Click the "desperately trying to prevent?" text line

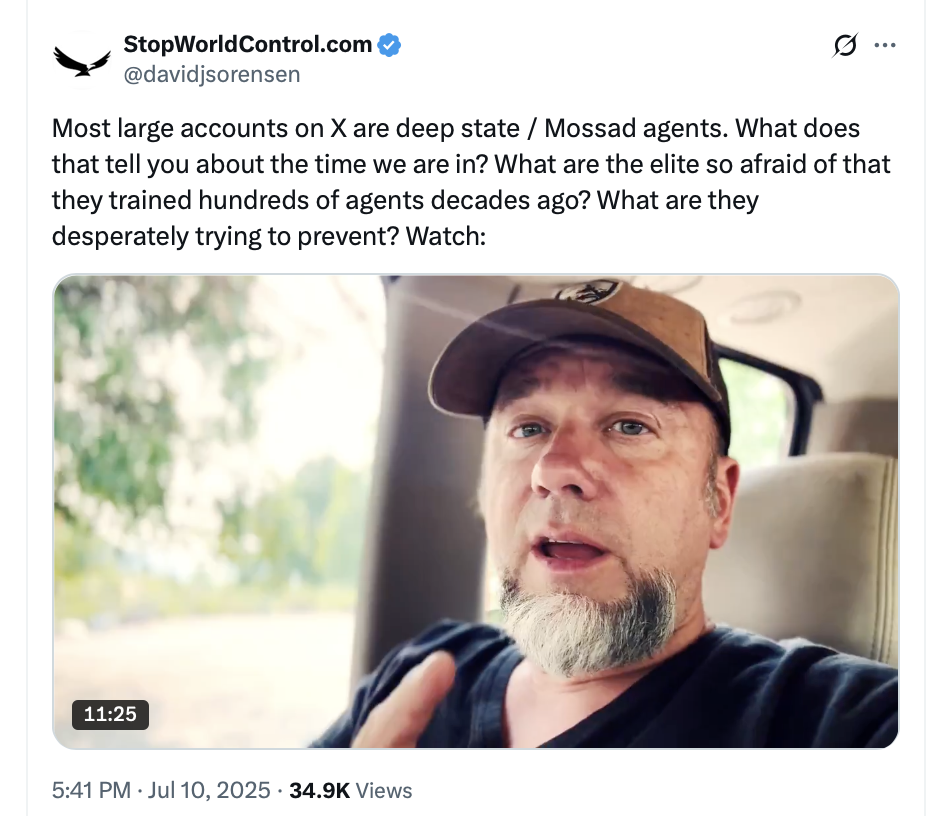point(211,237)
